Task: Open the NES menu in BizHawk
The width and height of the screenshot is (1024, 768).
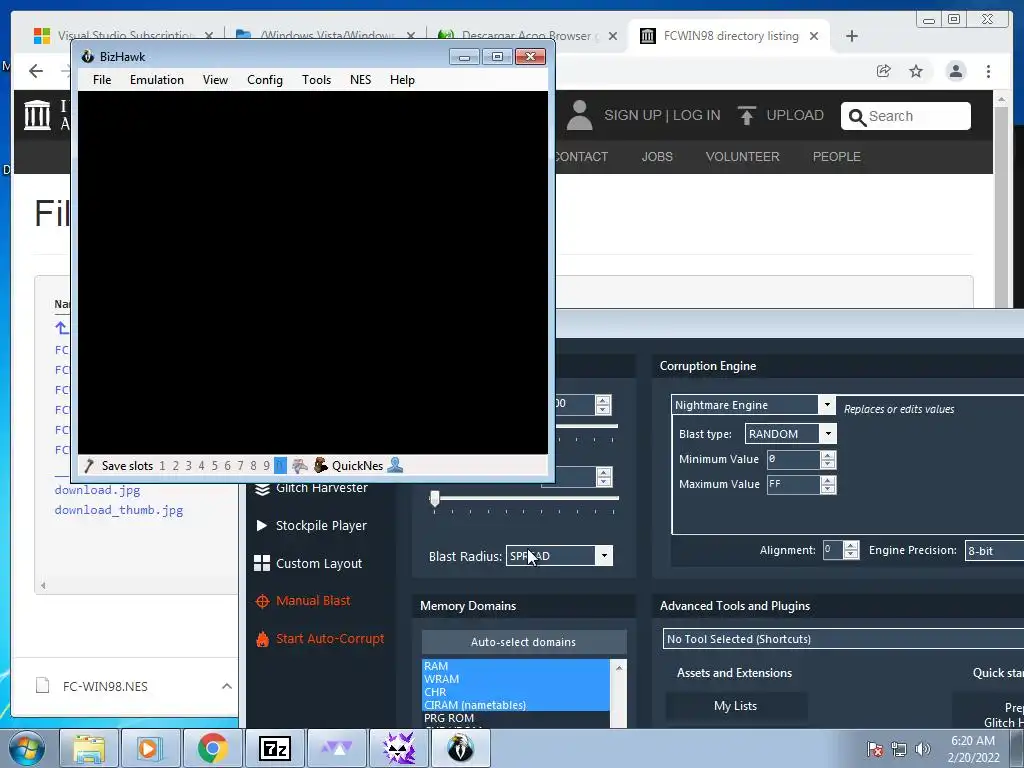Action: tap(360, 80)
